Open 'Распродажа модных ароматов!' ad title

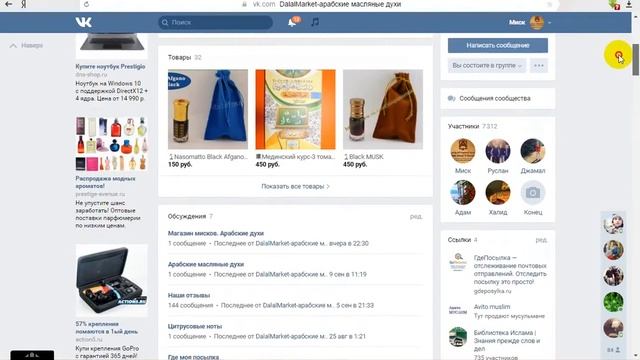point(105,182)
